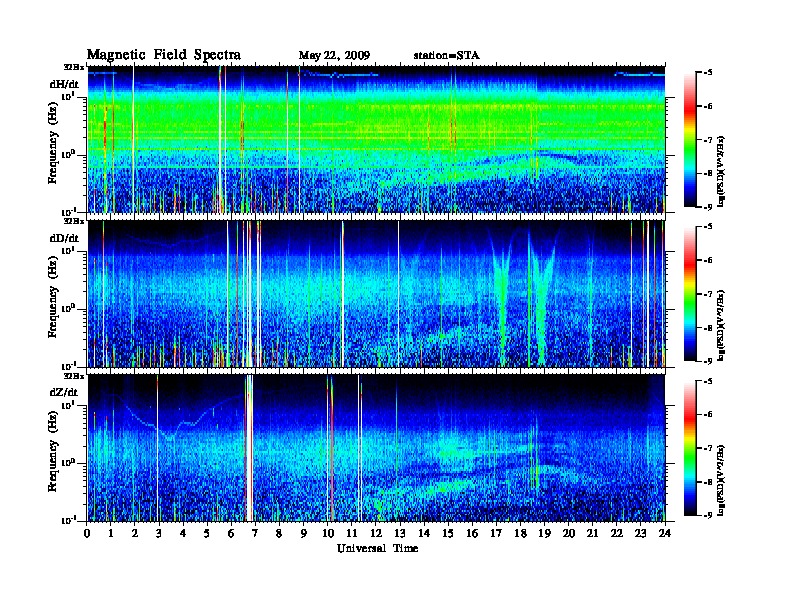
Task: Click the hour "23" tick label
Action: (x=640, y=533)
